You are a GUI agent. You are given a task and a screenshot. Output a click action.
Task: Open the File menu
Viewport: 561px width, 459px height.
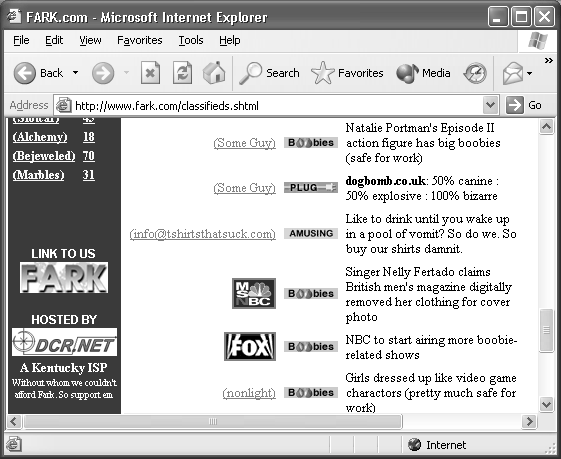pyautogui.click(x=21, y=40)
